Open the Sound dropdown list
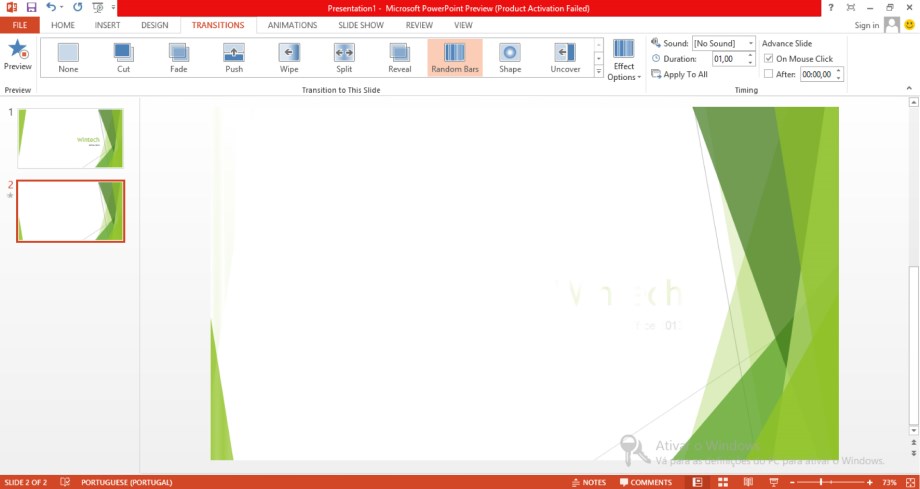 (750, 44)
